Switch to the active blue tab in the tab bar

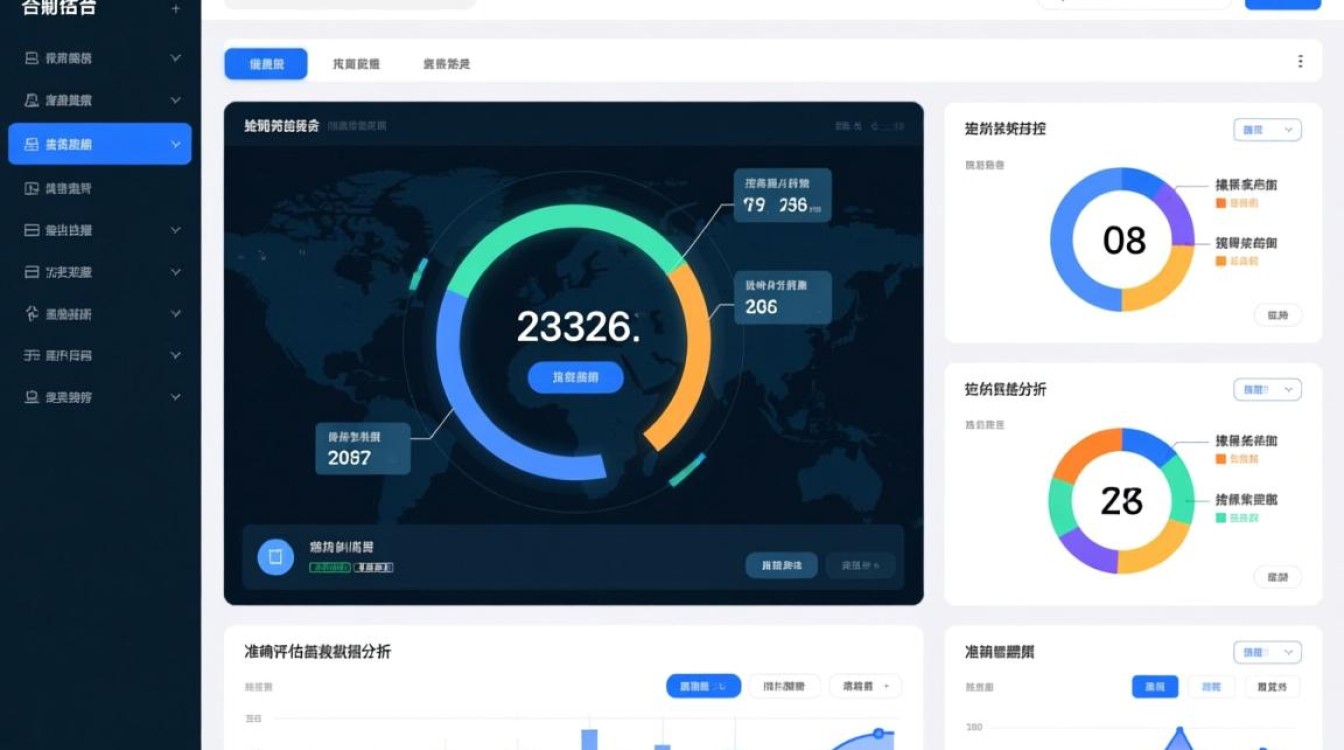(x=266, y=64)
